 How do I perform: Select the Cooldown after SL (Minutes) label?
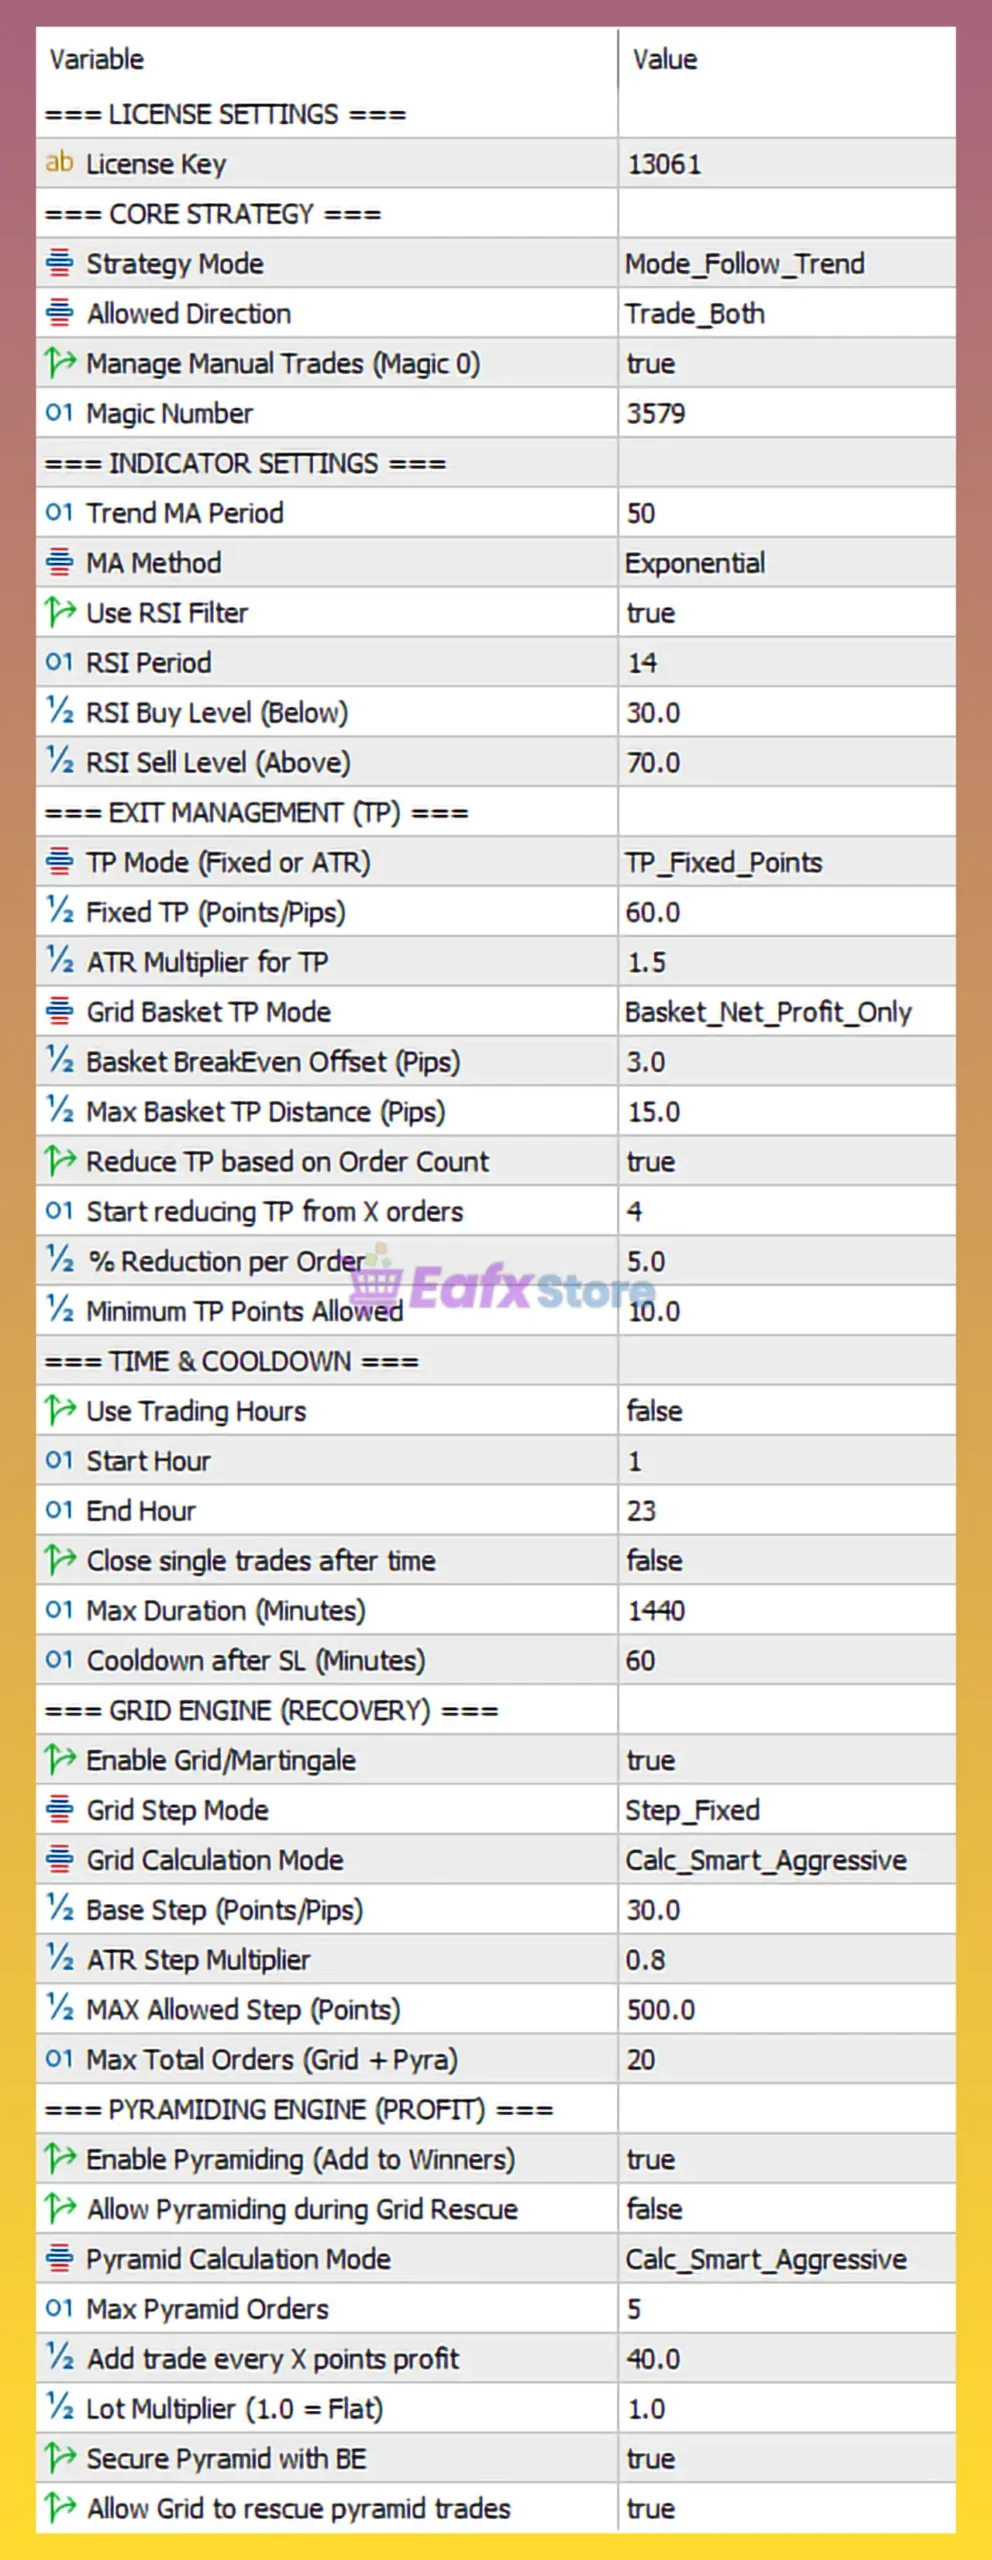(255, 1660)
